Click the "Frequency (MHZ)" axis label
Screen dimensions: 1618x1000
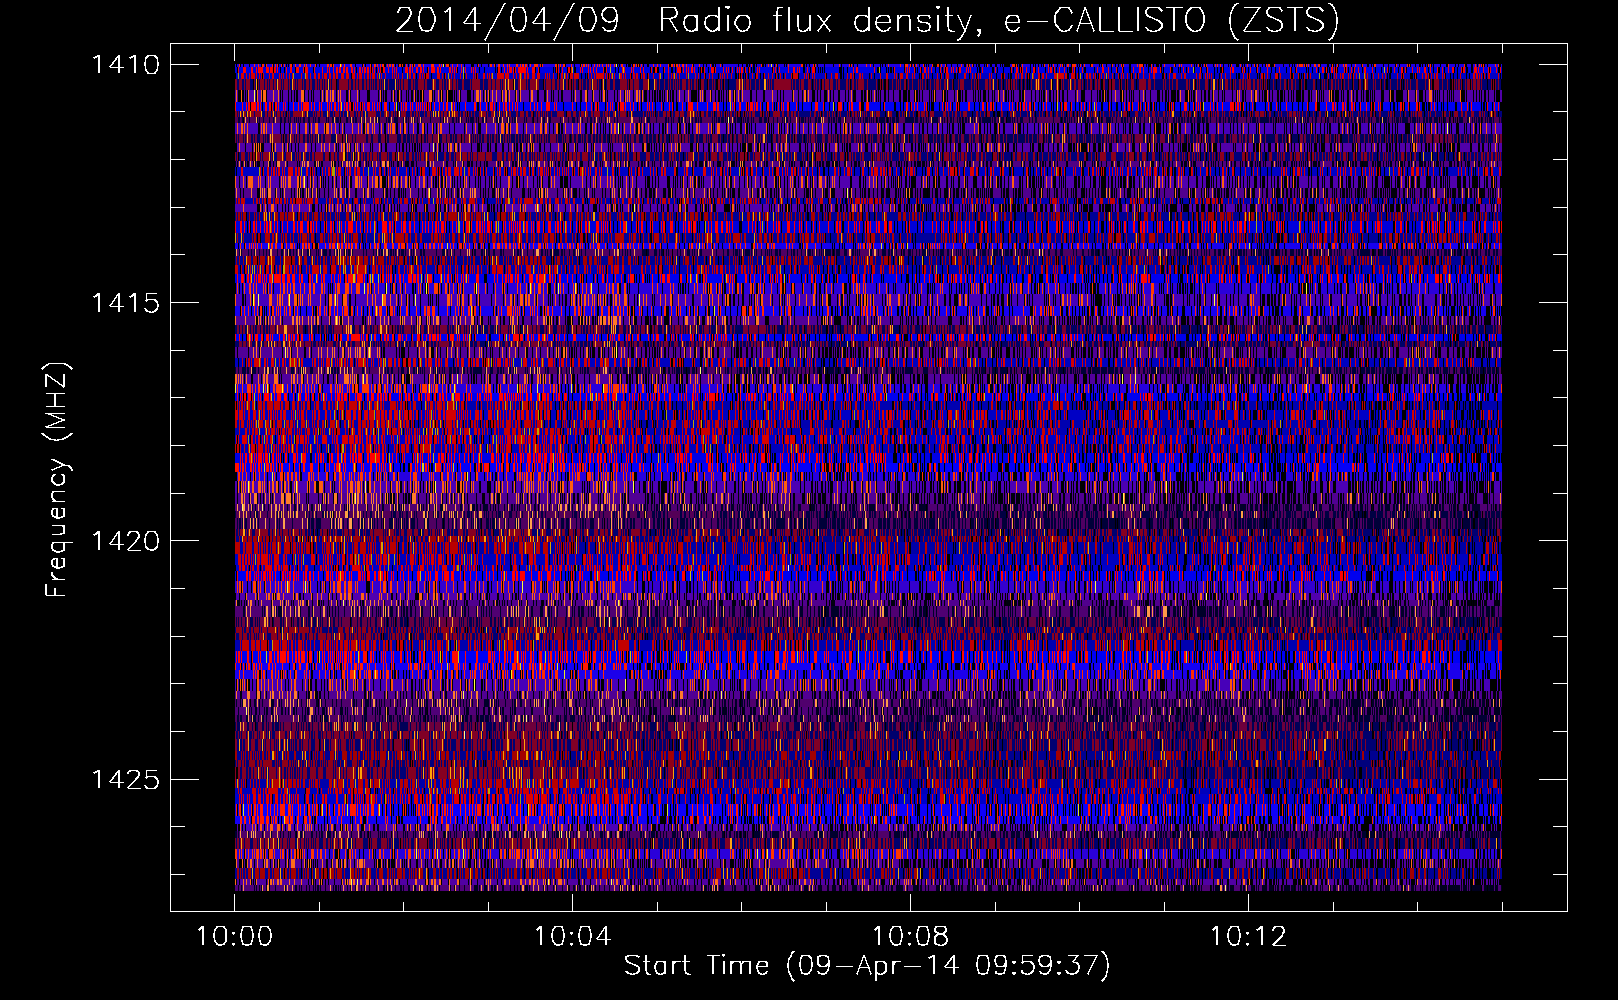pos(56,480)
